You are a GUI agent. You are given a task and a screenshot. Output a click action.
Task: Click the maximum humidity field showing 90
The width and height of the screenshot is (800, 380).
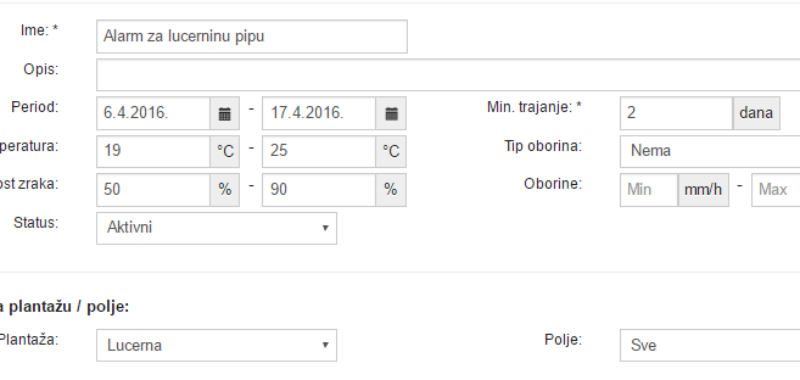tap(319, 190)
